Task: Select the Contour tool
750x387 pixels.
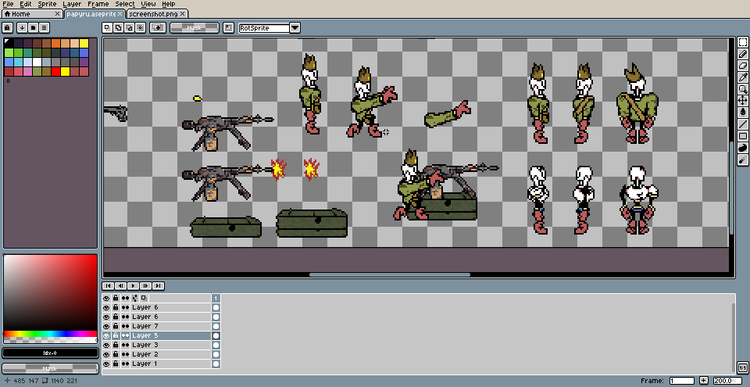Action: (743, 148)
